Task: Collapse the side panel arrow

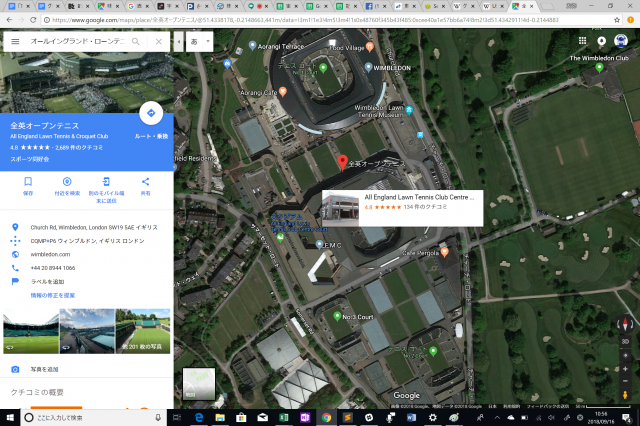Action: pyautogui.click(x=178, y=42)
